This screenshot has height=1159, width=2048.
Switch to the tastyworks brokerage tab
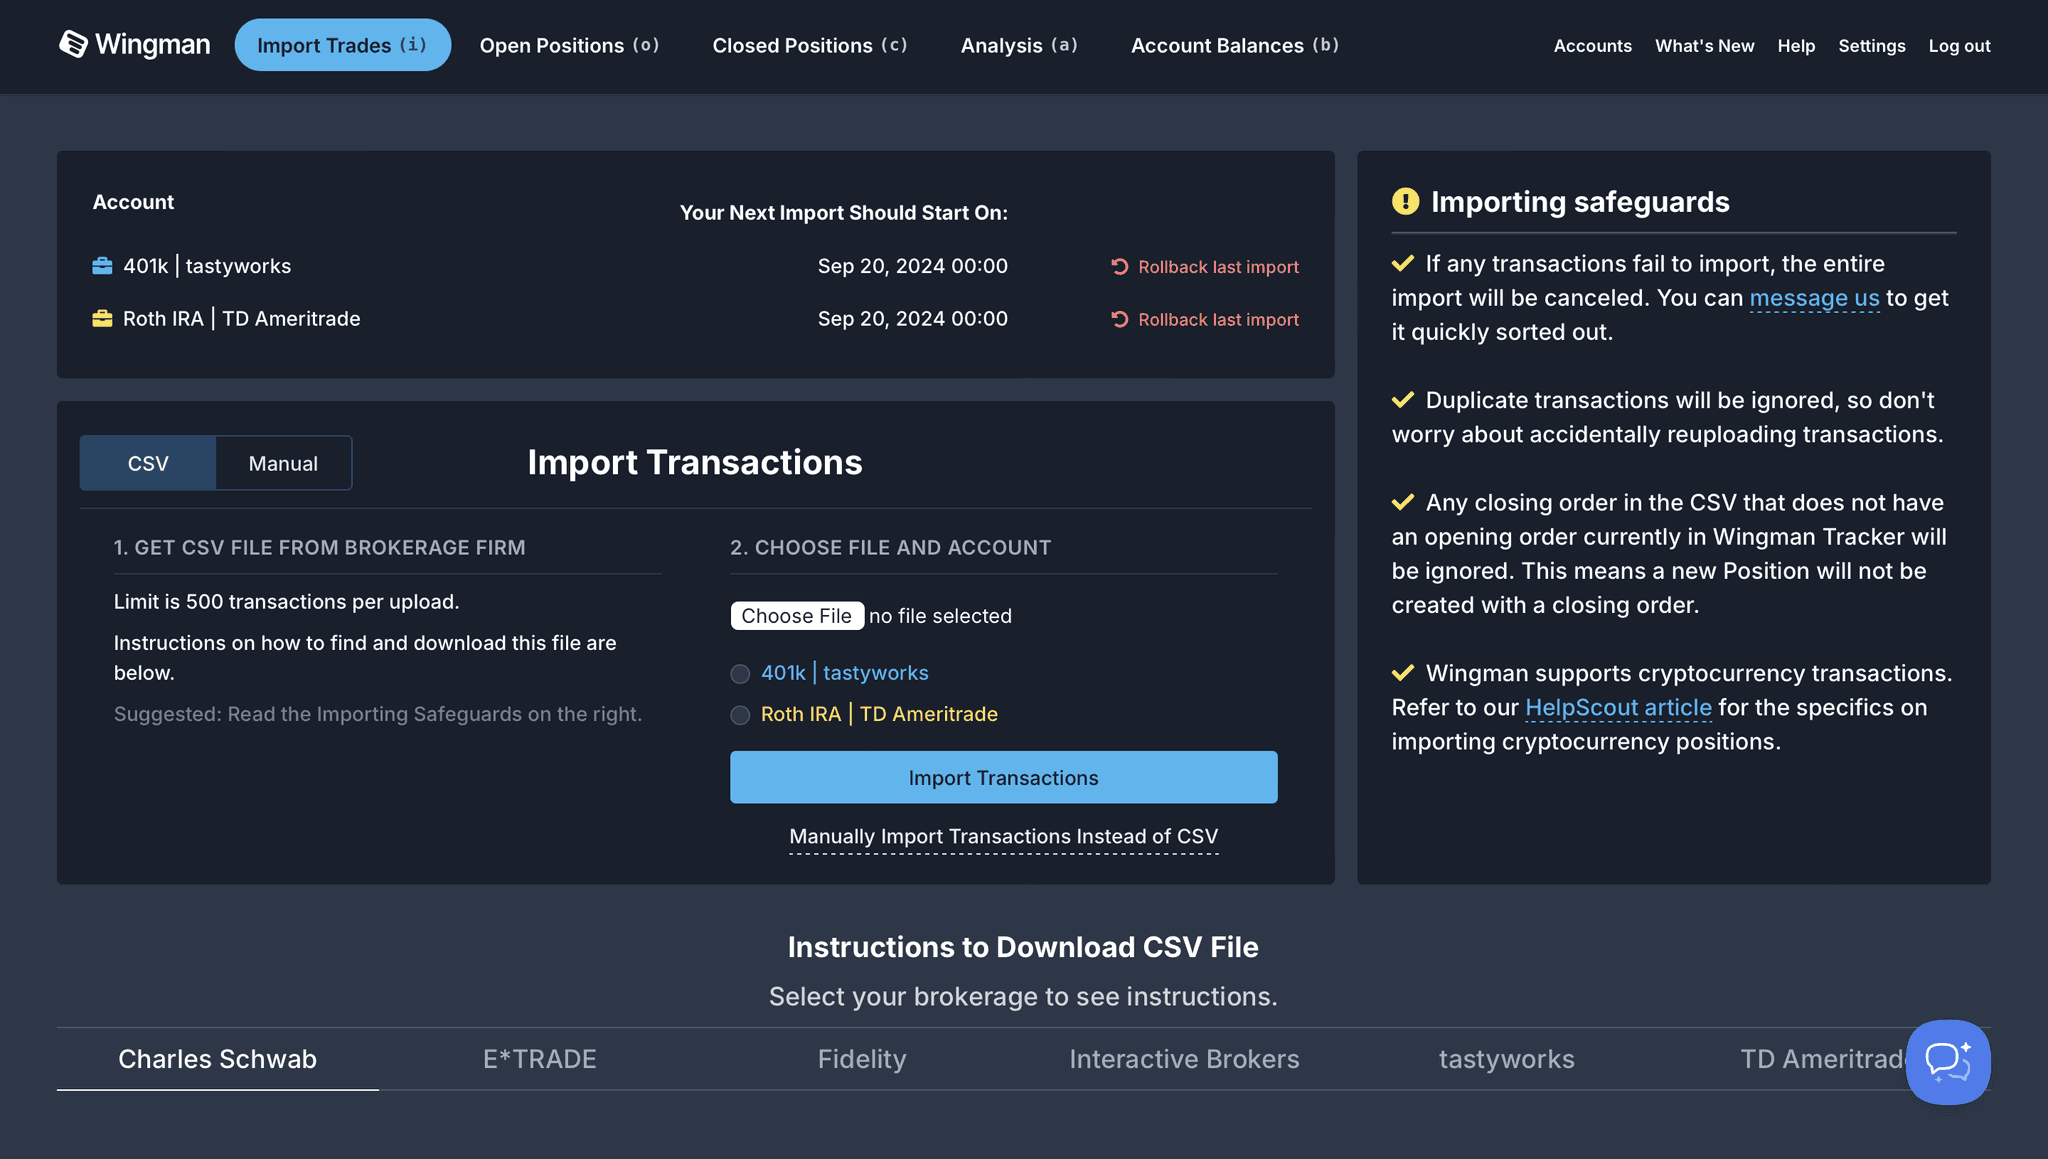point(1506,1058)
